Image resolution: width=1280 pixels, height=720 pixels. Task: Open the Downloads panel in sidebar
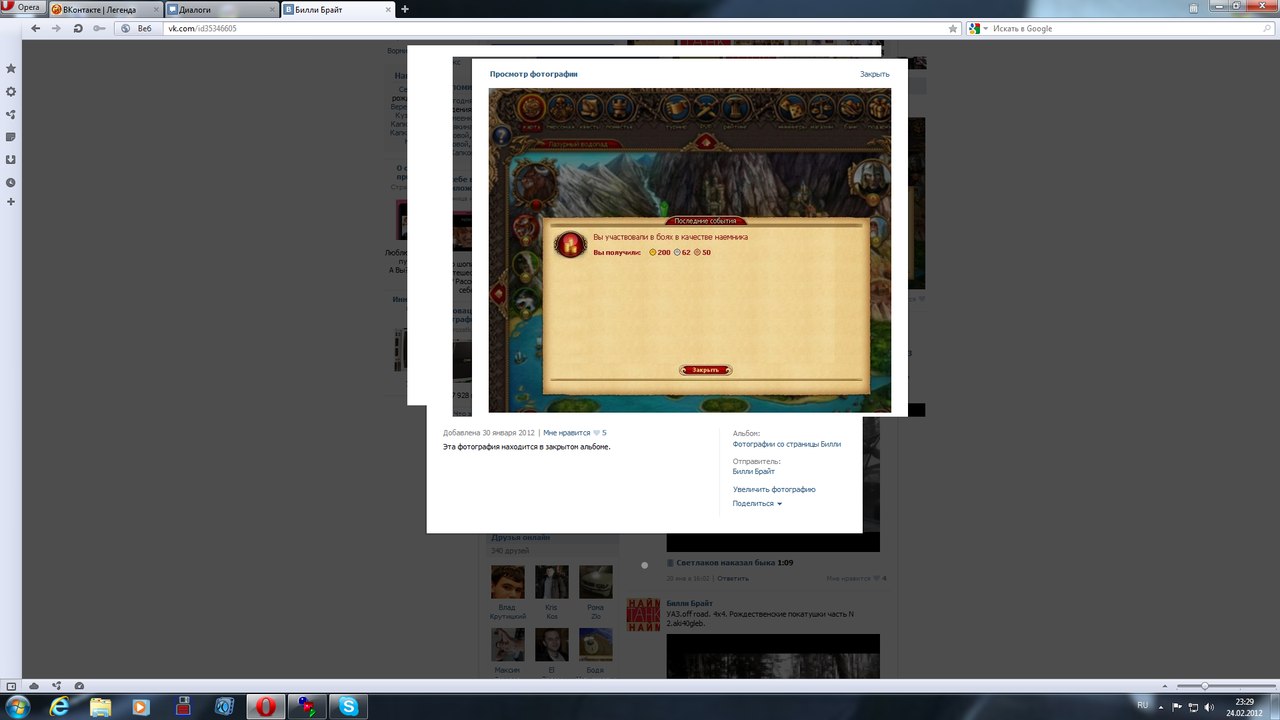point(11,160)
